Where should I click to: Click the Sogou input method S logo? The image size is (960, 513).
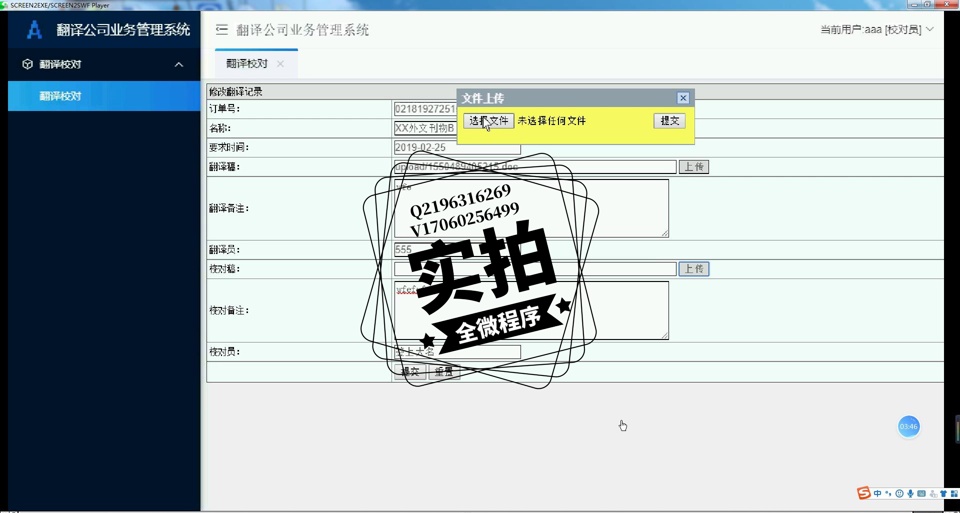(864, 493)
